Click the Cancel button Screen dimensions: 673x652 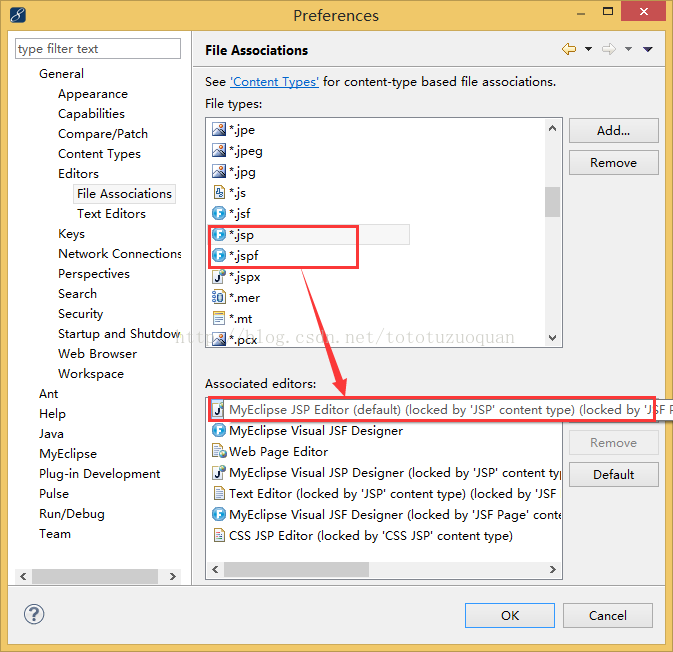coord(607,616)
